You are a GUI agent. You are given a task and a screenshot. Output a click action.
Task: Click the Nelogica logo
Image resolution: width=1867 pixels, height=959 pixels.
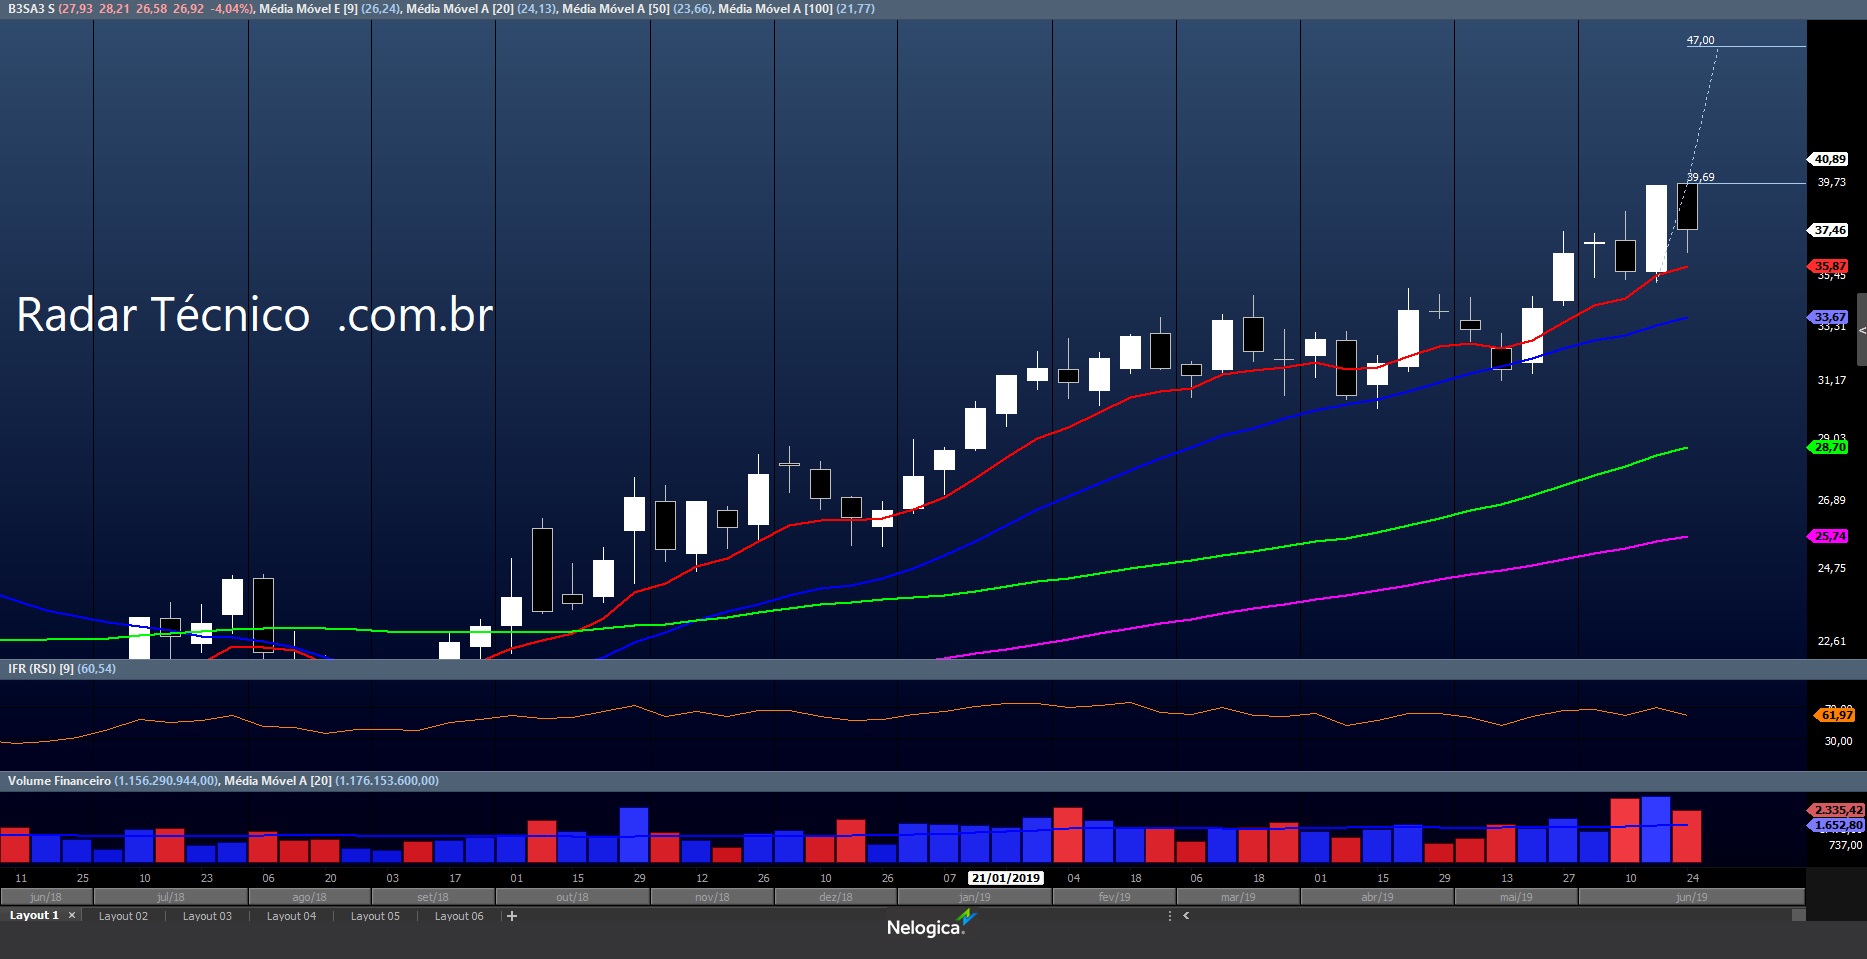click(928, 926)
